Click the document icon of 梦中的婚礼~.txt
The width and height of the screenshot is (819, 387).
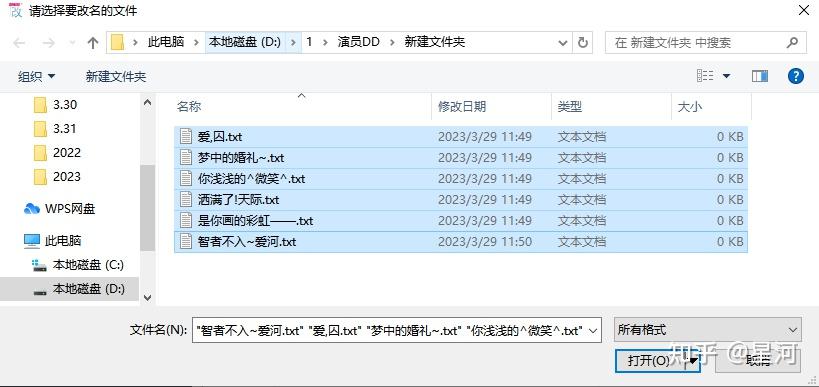click(x=186, y=157)
